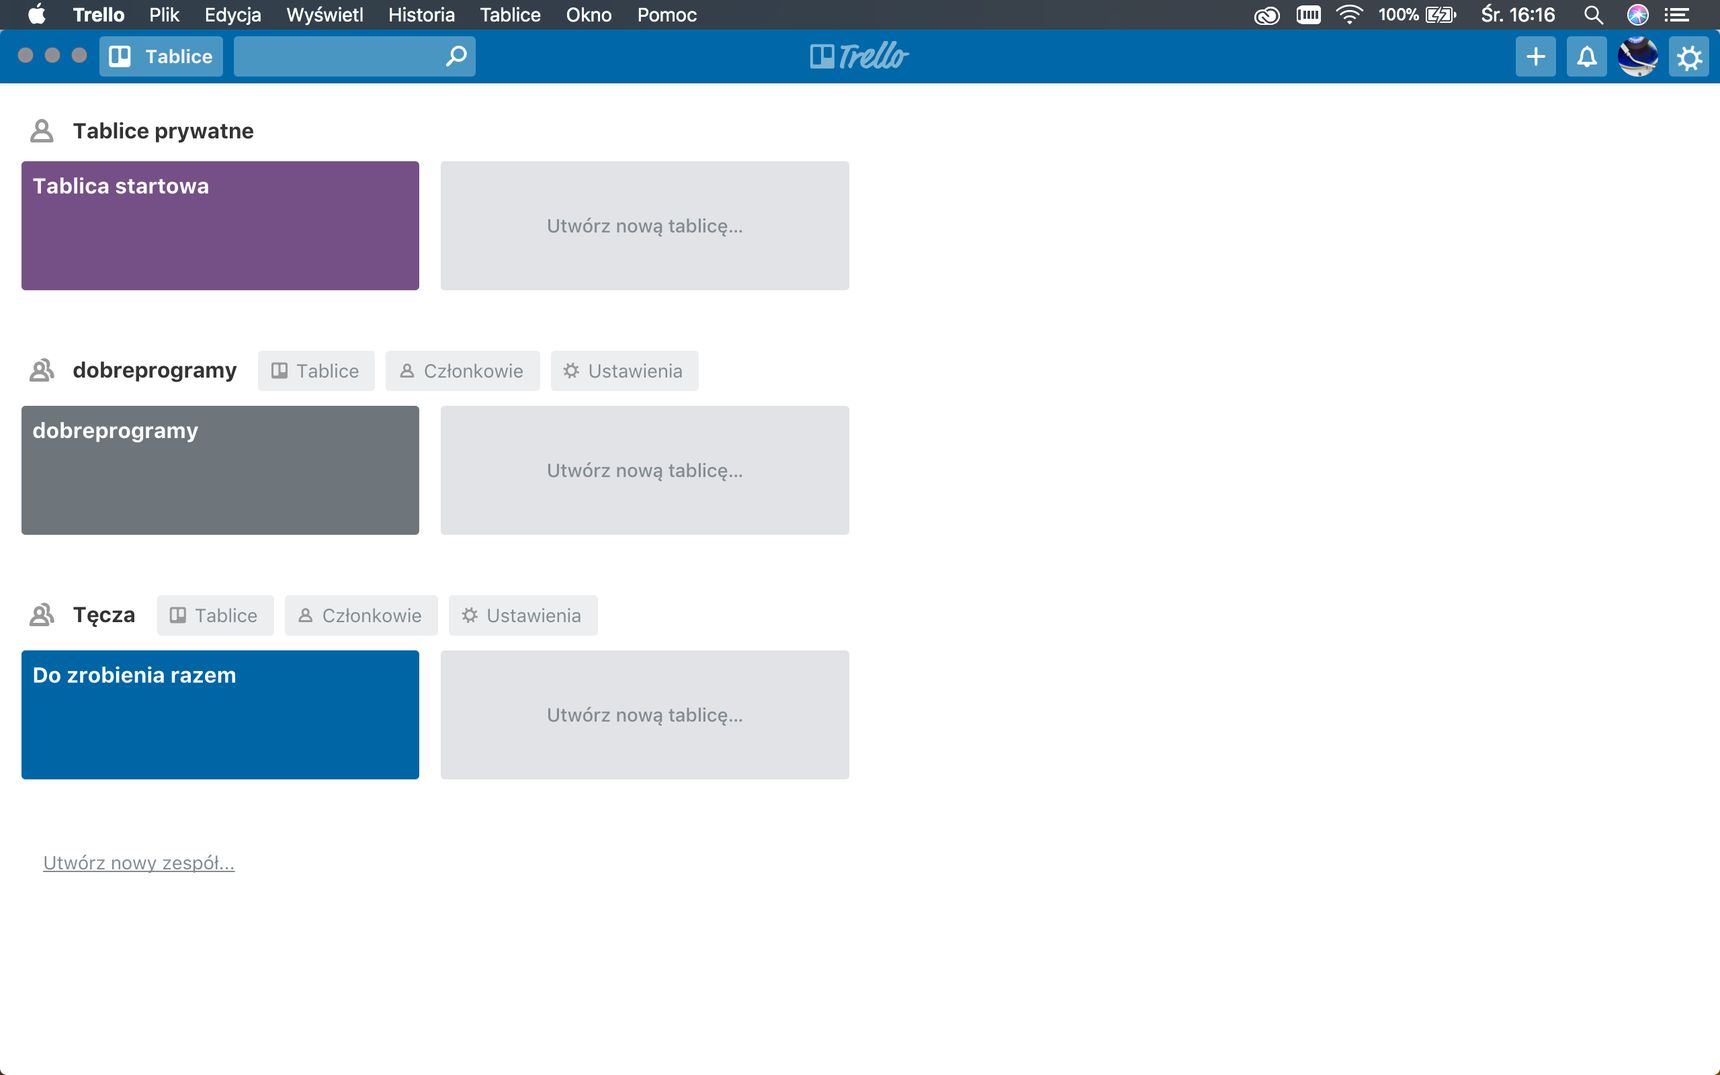Click the team icon beside dobreprogramy heading
This screenshot has width=1720, height=1075.
click(x=41, y=370)
